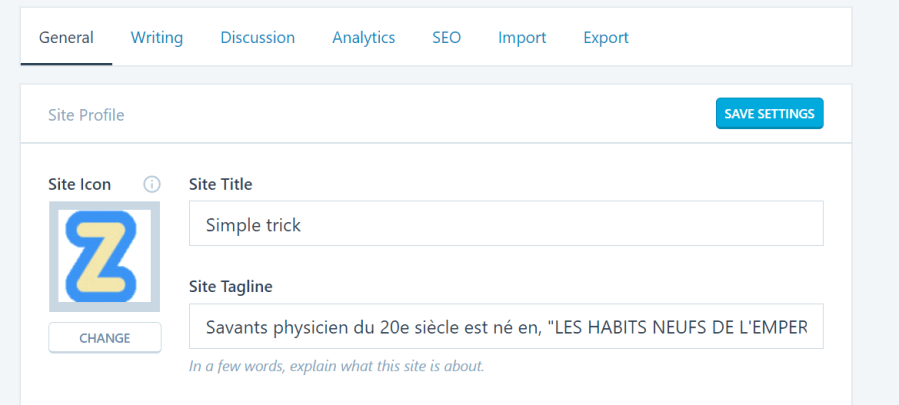
Task: Click the Site Tagline field label
Action: click(230, 287)
